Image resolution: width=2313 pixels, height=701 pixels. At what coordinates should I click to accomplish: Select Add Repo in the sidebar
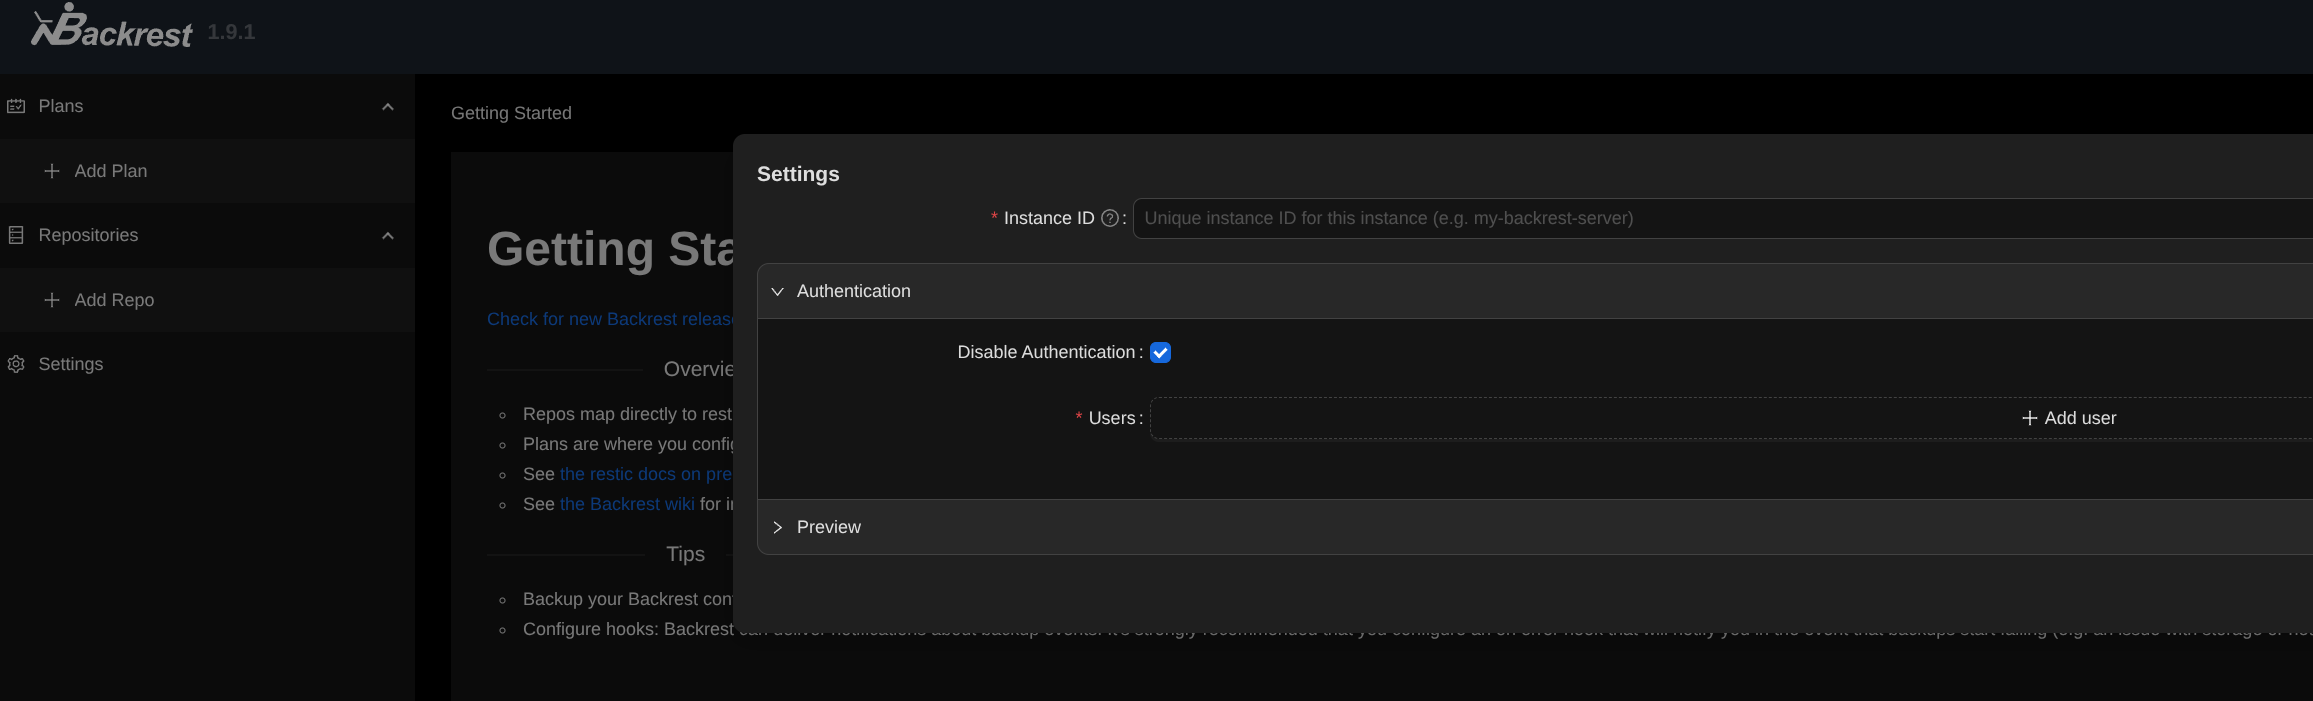[114, 300]
